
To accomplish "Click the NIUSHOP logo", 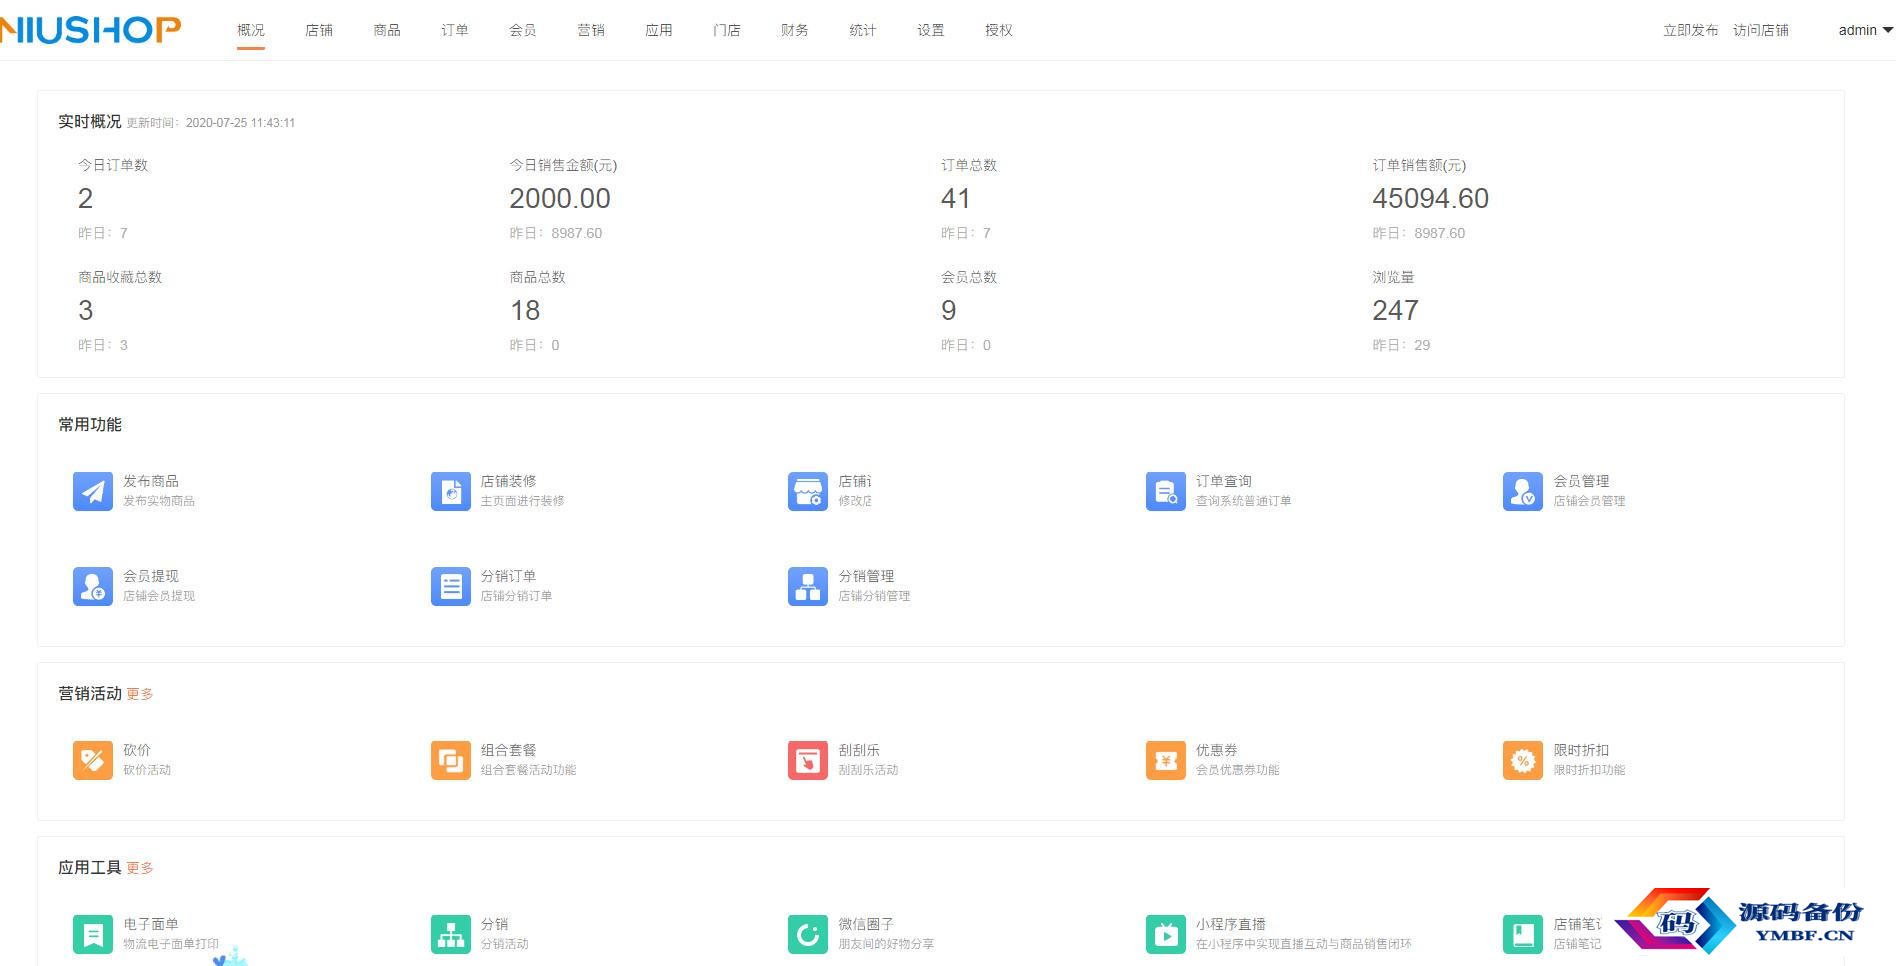I will (90, 30).
